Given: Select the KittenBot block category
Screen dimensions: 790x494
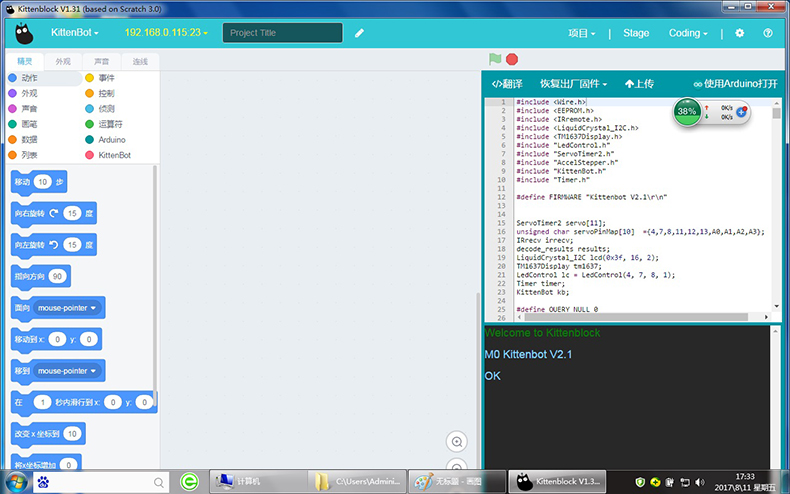Looking at the screenshot, I should pyautogui.click(x=113, y=155).
